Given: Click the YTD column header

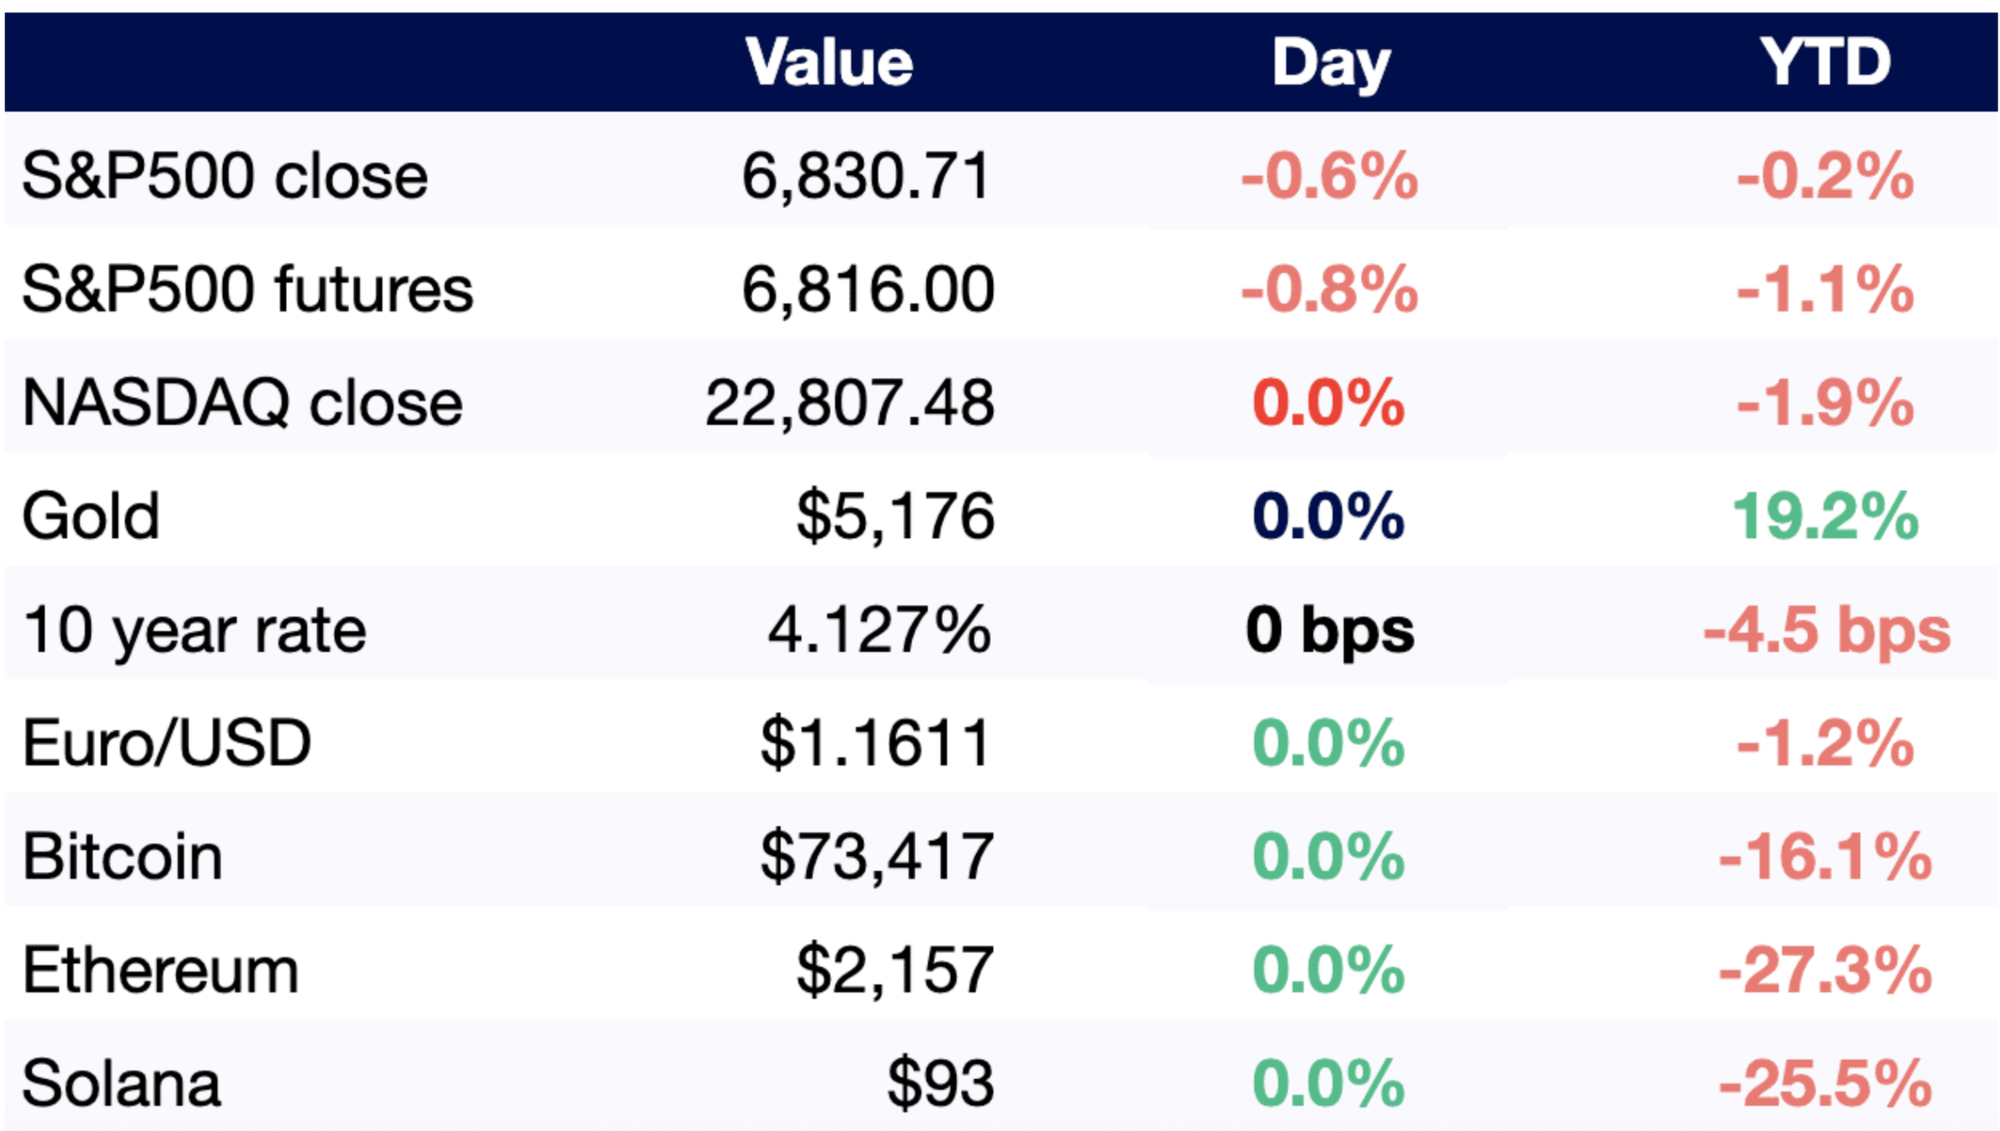Looking at the screenshot, I should [1825, 62].
